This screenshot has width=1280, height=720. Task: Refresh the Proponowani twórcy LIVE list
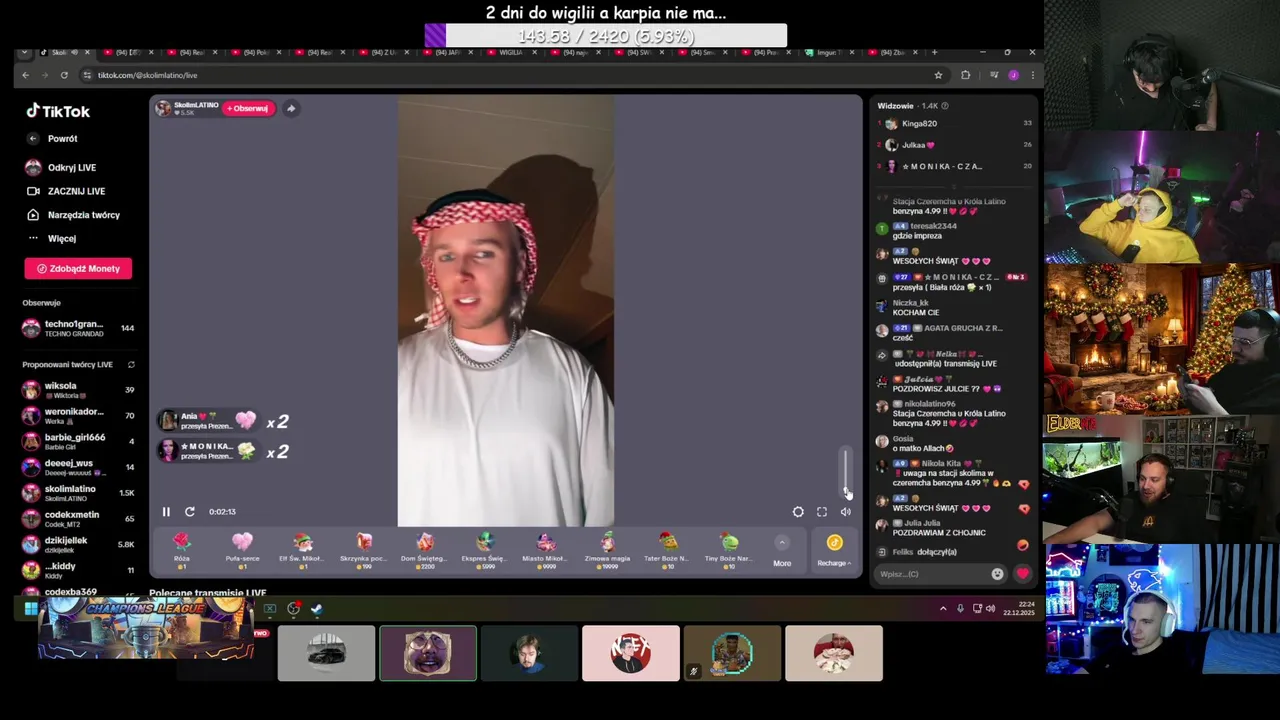tap(131, 365)
